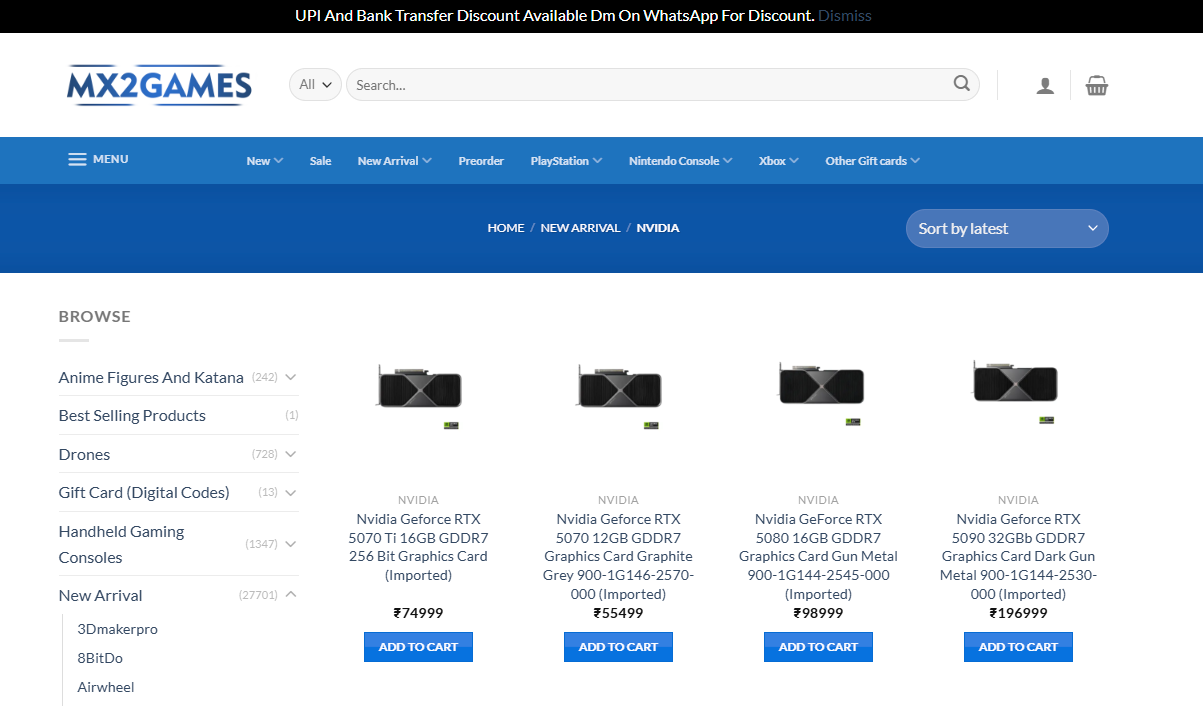This screenshot has width=1203, height=706.
Task: Expand the Drones category chevron
Action: (291, 454)
